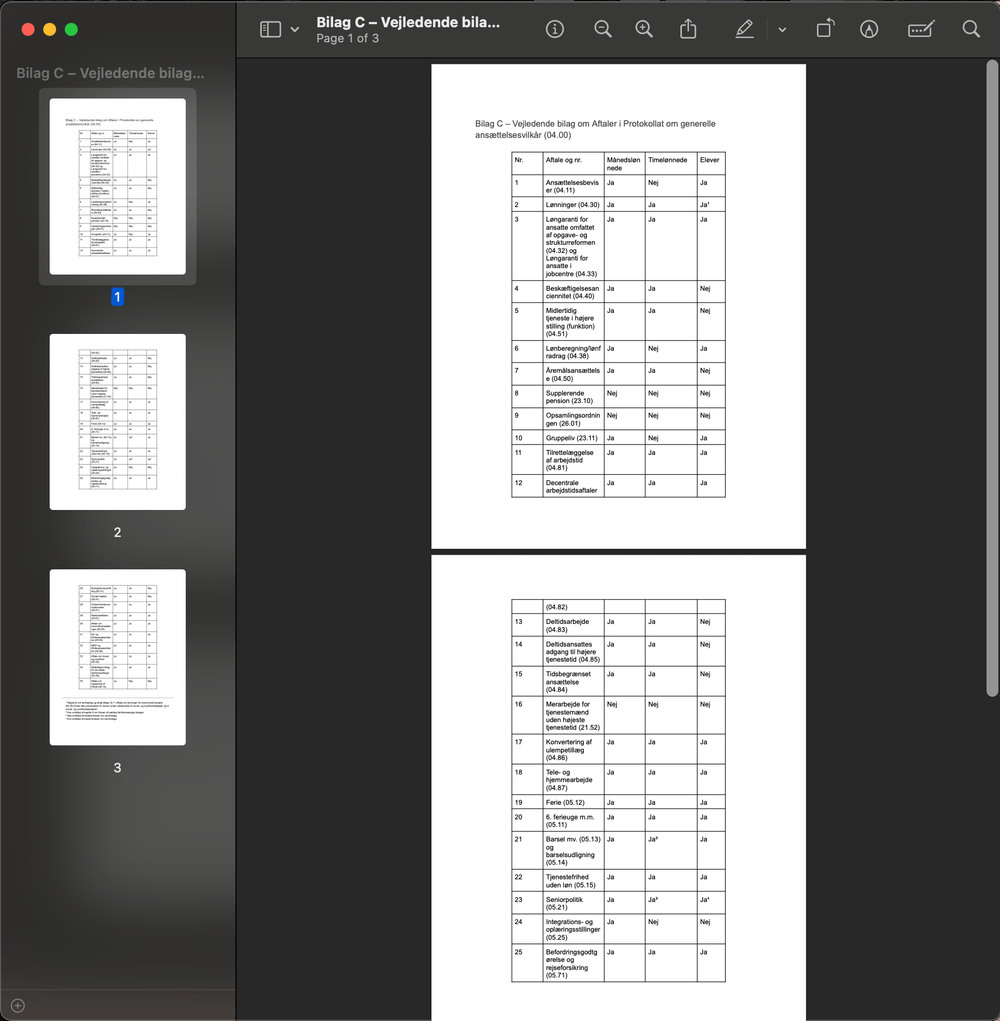Viewport: 1000px width, 1021px height.
Task: Select the Highlight pen tool
Action: coord(744,30)
